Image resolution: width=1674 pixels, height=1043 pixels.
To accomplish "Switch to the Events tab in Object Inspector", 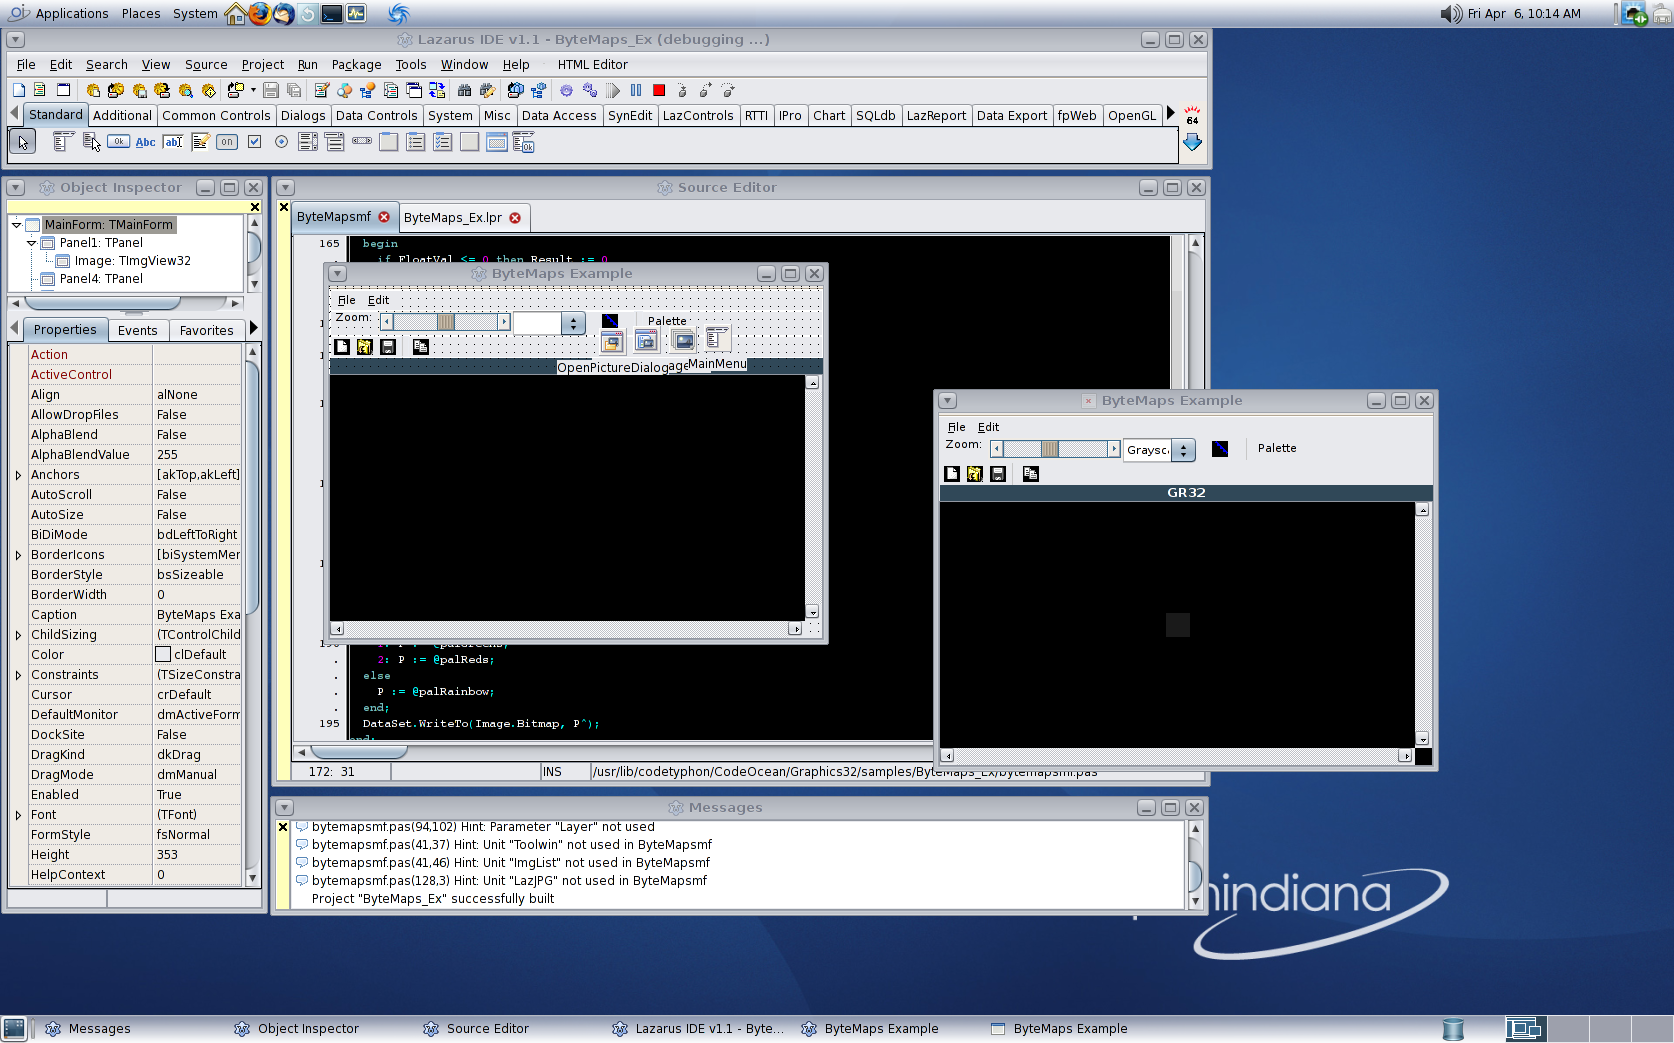I will click(x=137, y=331).
